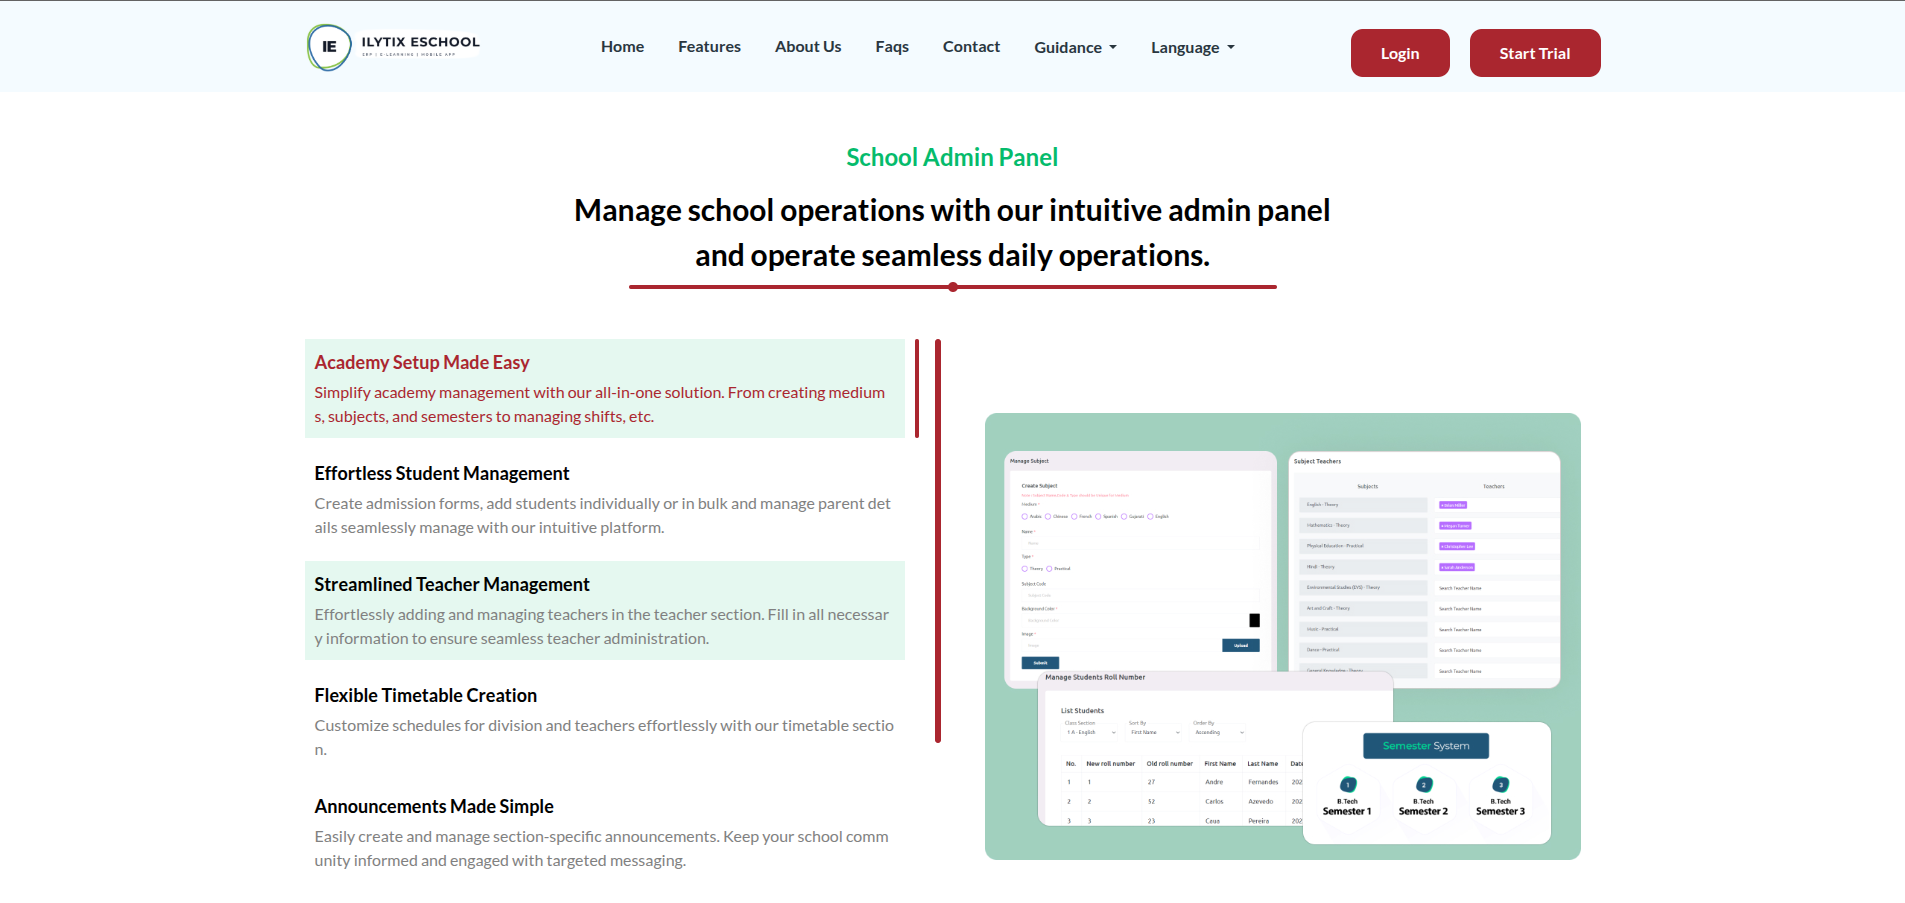Navigate to Faqs

892,47
